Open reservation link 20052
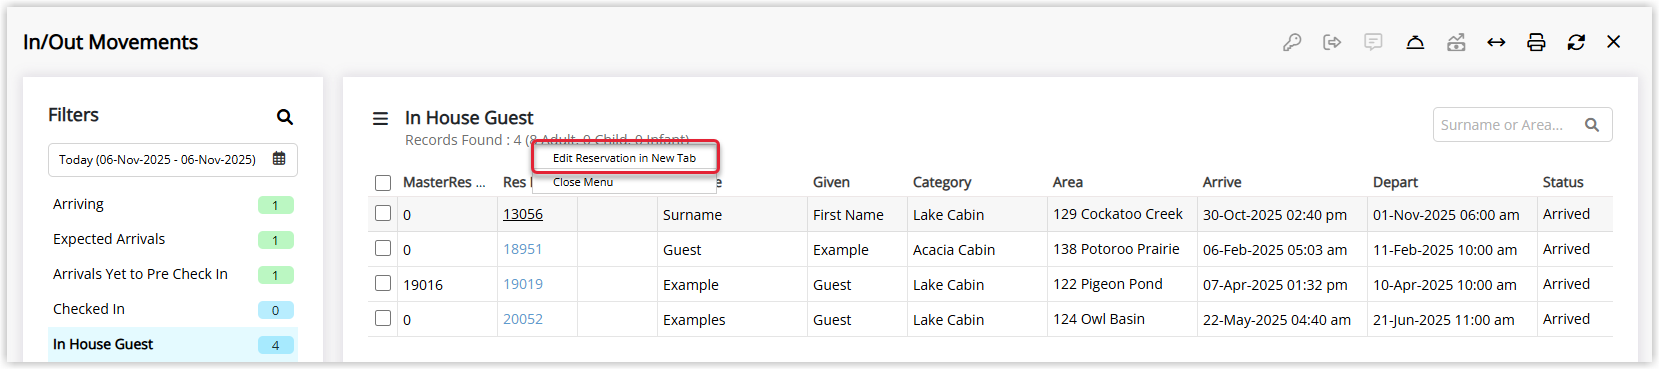Screen dimensions: 1660x370 pos(523,319)
